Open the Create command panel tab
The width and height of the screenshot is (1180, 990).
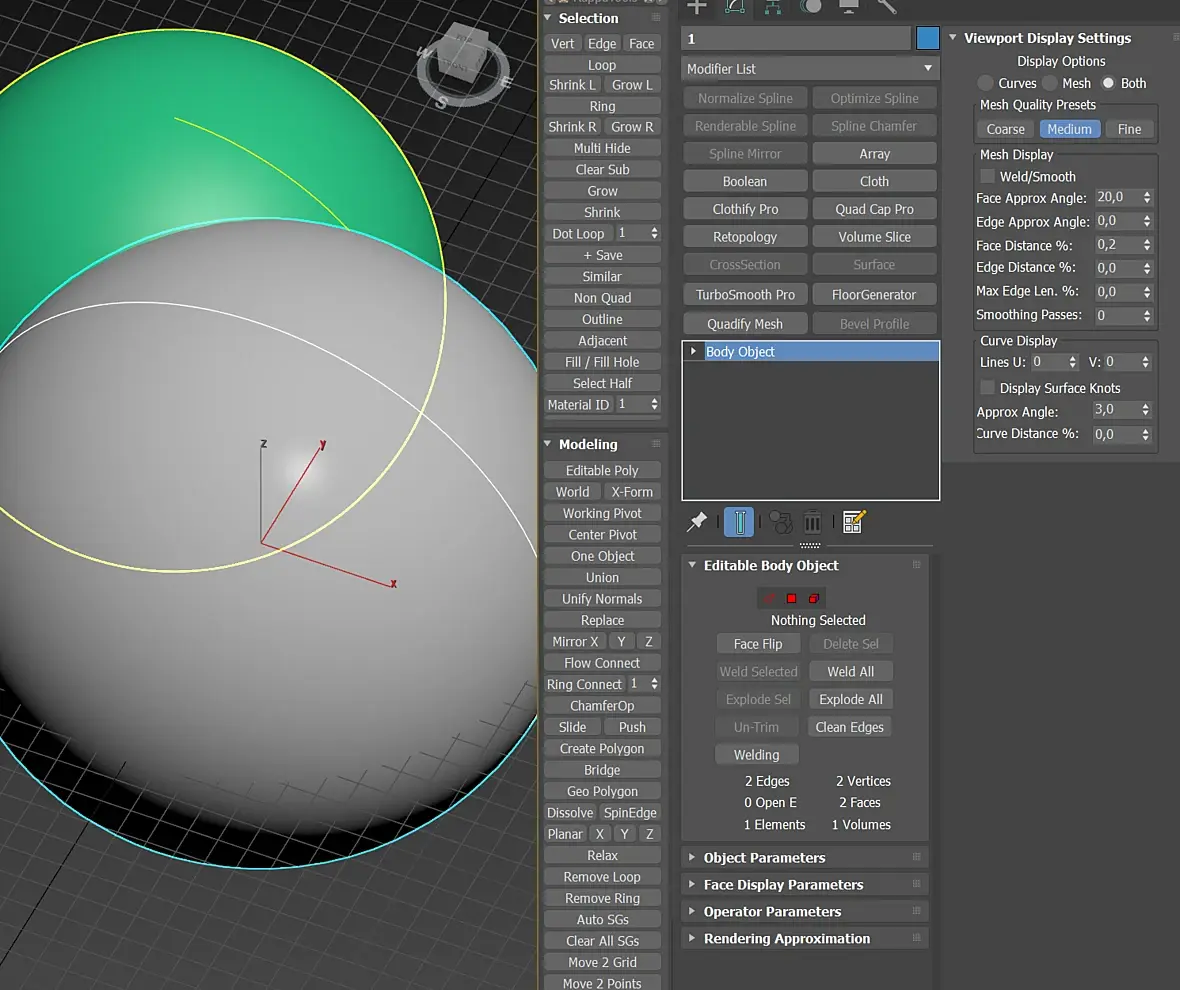coord(697,7)
